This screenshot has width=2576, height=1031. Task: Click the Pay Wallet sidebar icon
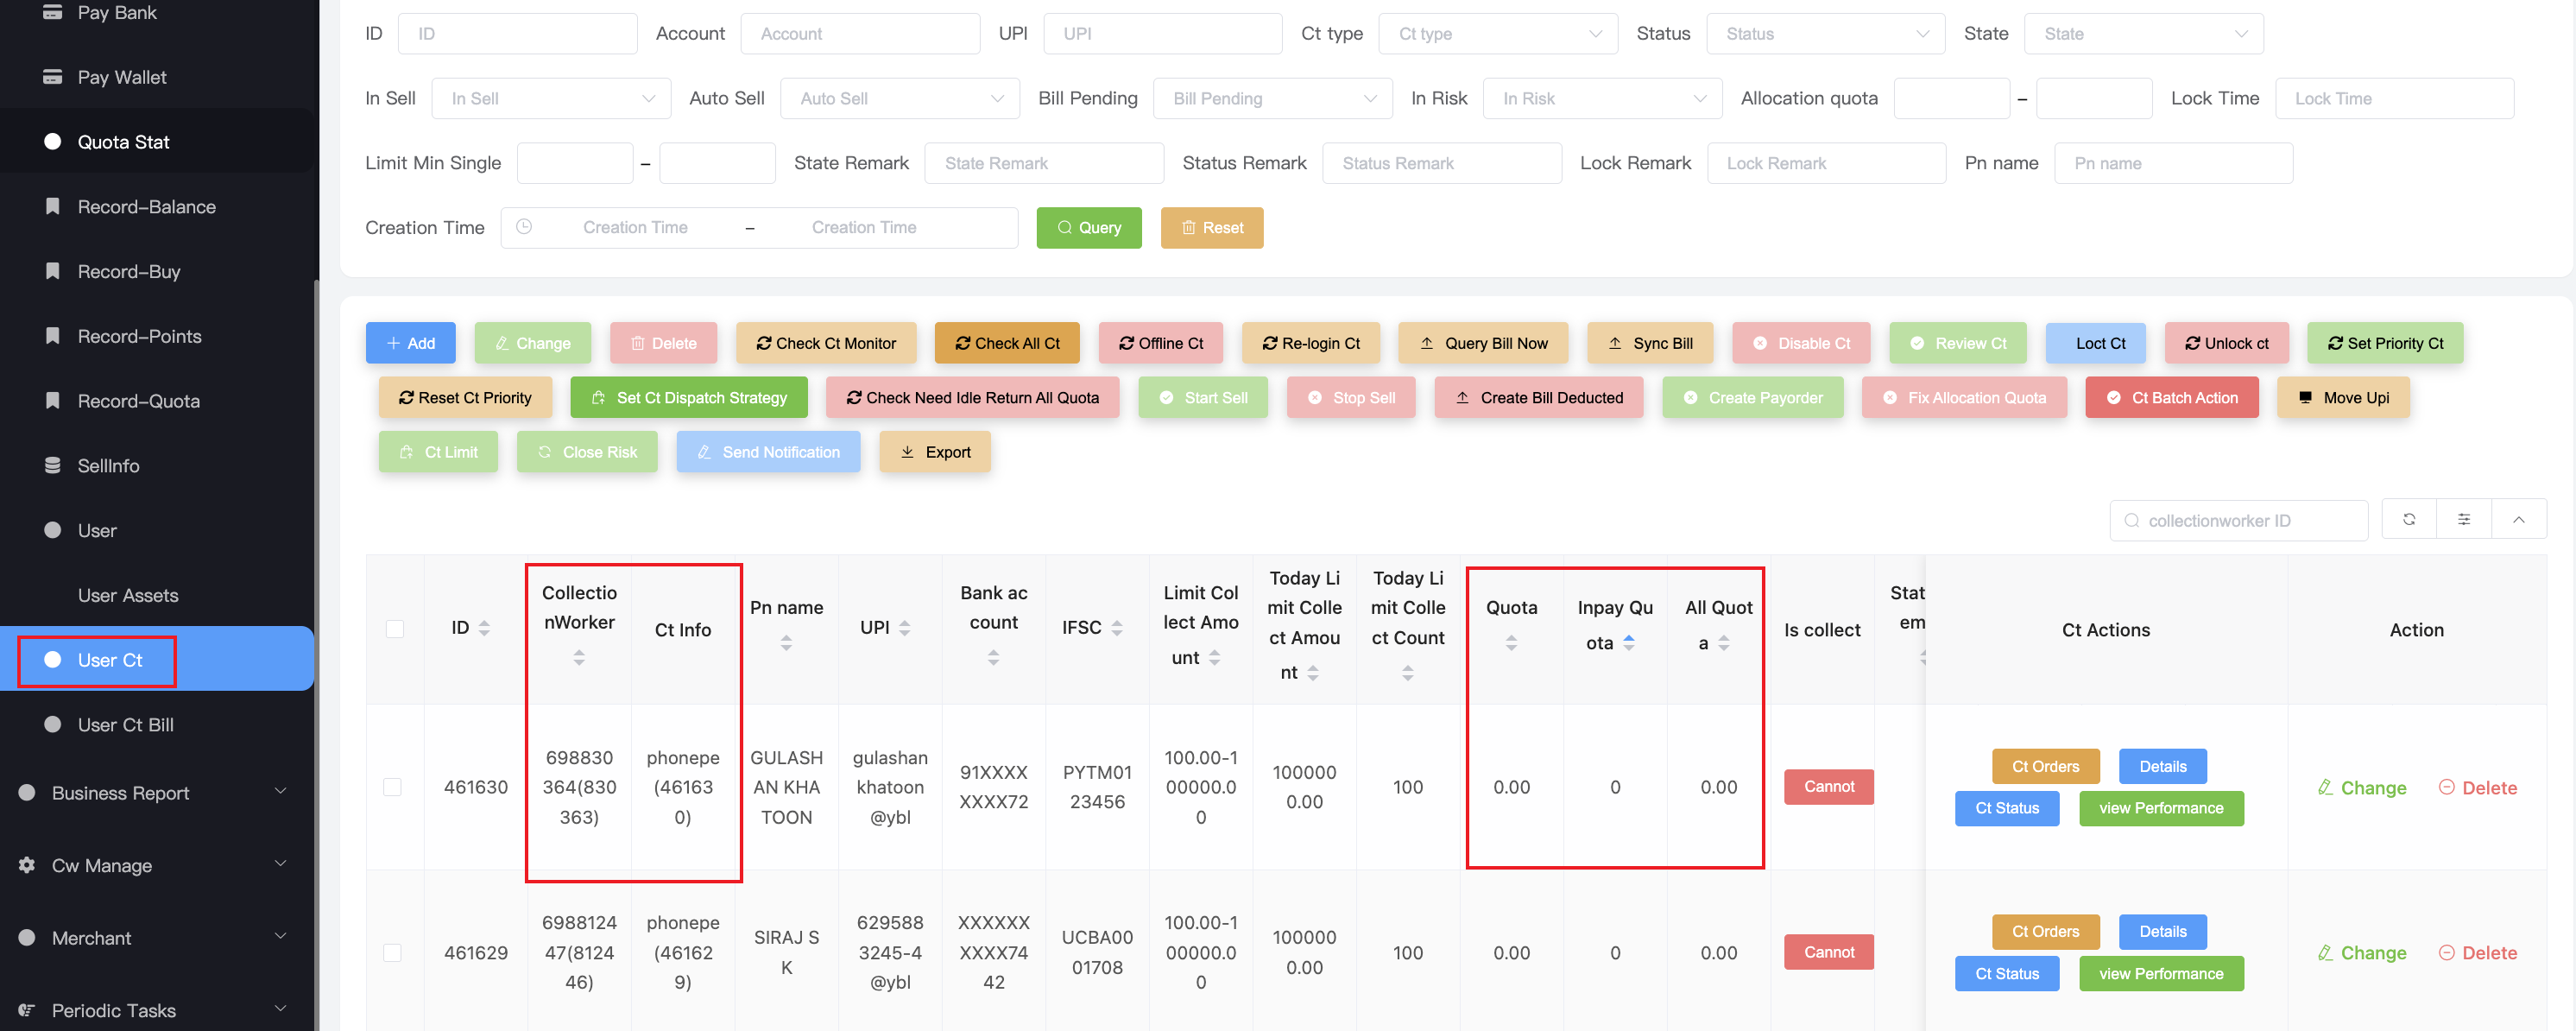pos(53,77)
